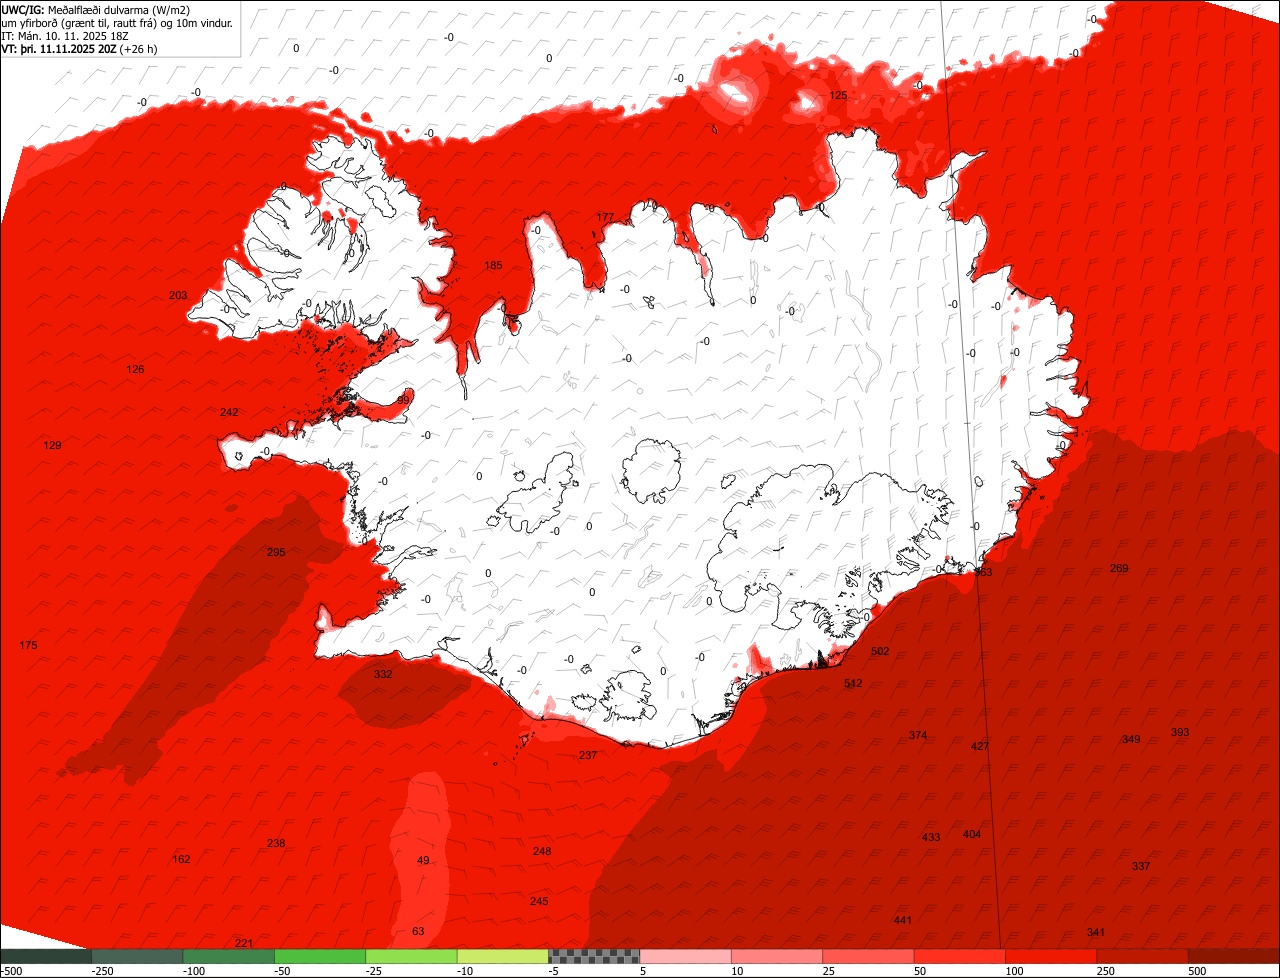Click the 374 value southeast of Iceland
Image resolution: width=1280 pixels, height=978 pixels.
pyautogui.click(x=918, y=735)
